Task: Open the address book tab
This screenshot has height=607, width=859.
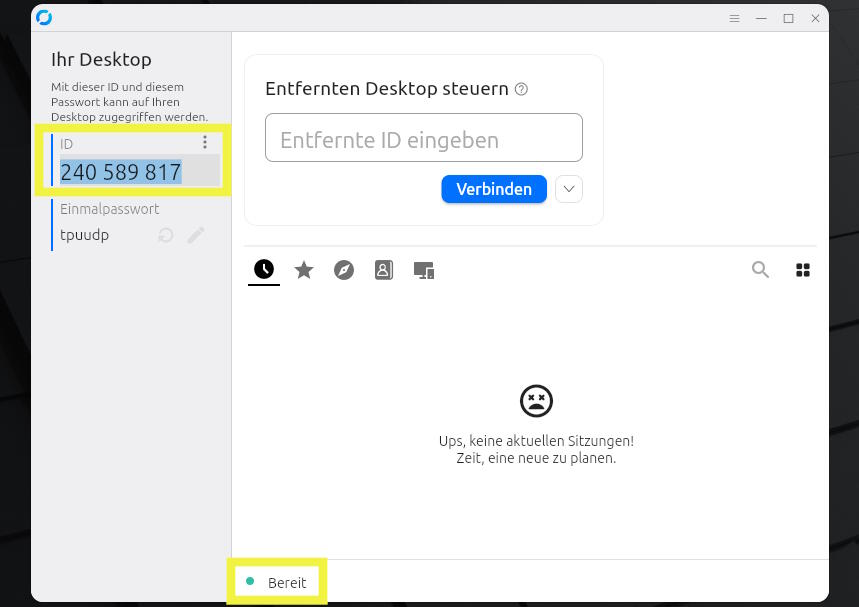Action: [383, 270]
